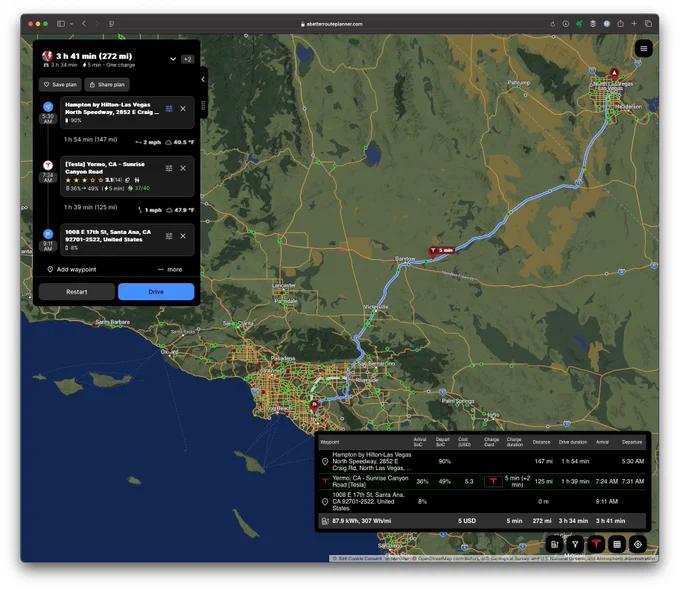Select the destination flag icon in itinerary
Screen dimensions: 680x590
coord(48,234)
